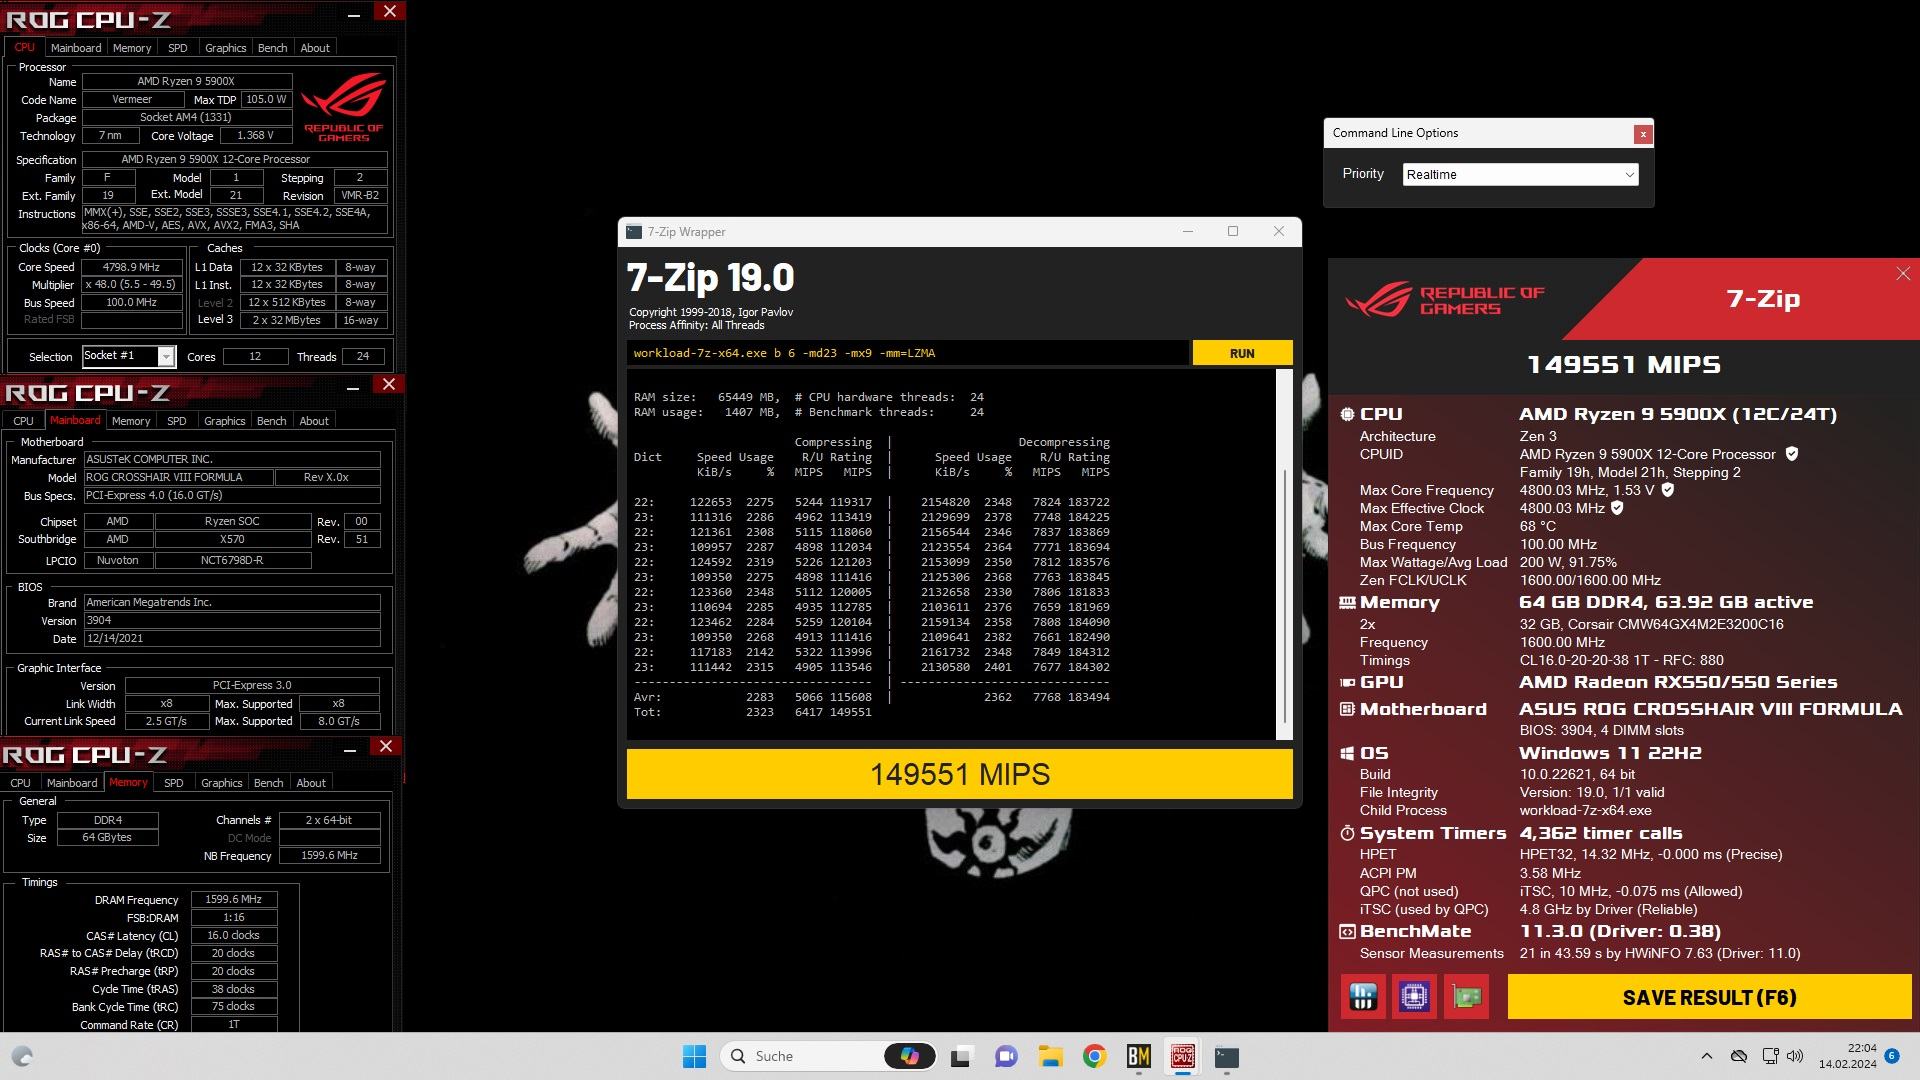Close the bottom CPU-Z Memory window

coord(385,747)
